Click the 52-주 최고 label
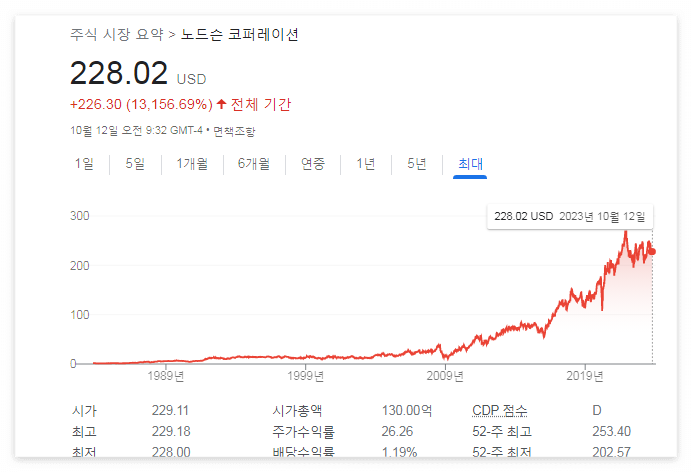 [x=502, y=431]
